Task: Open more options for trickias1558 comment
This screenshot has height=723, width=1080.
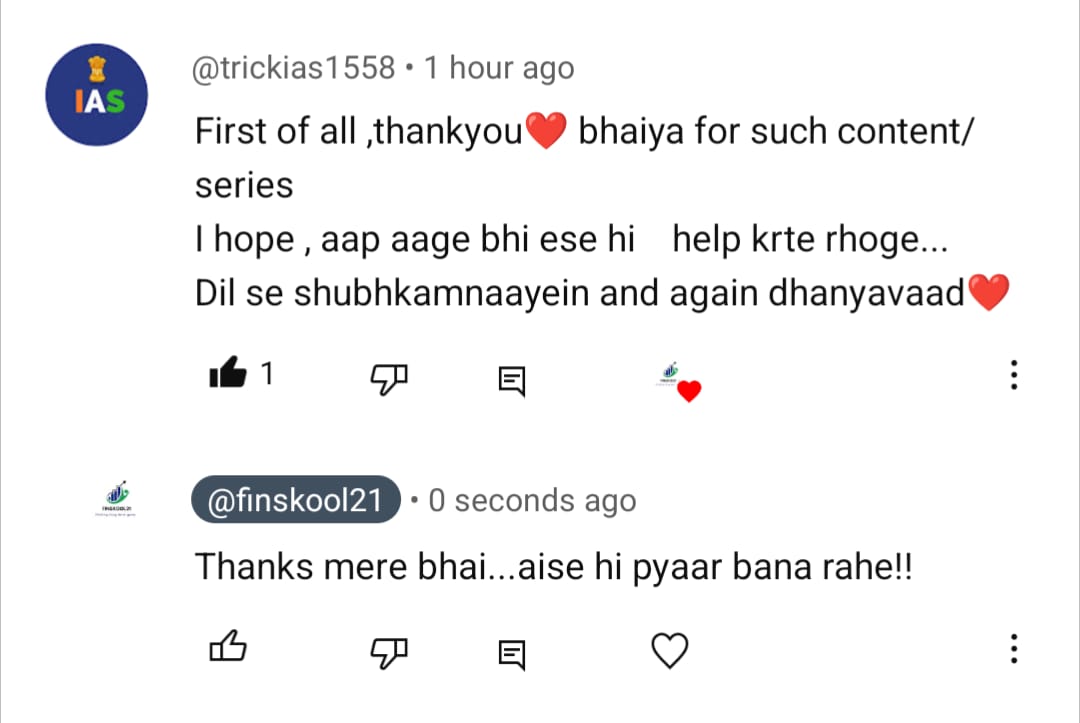Action: [1013, 376]
